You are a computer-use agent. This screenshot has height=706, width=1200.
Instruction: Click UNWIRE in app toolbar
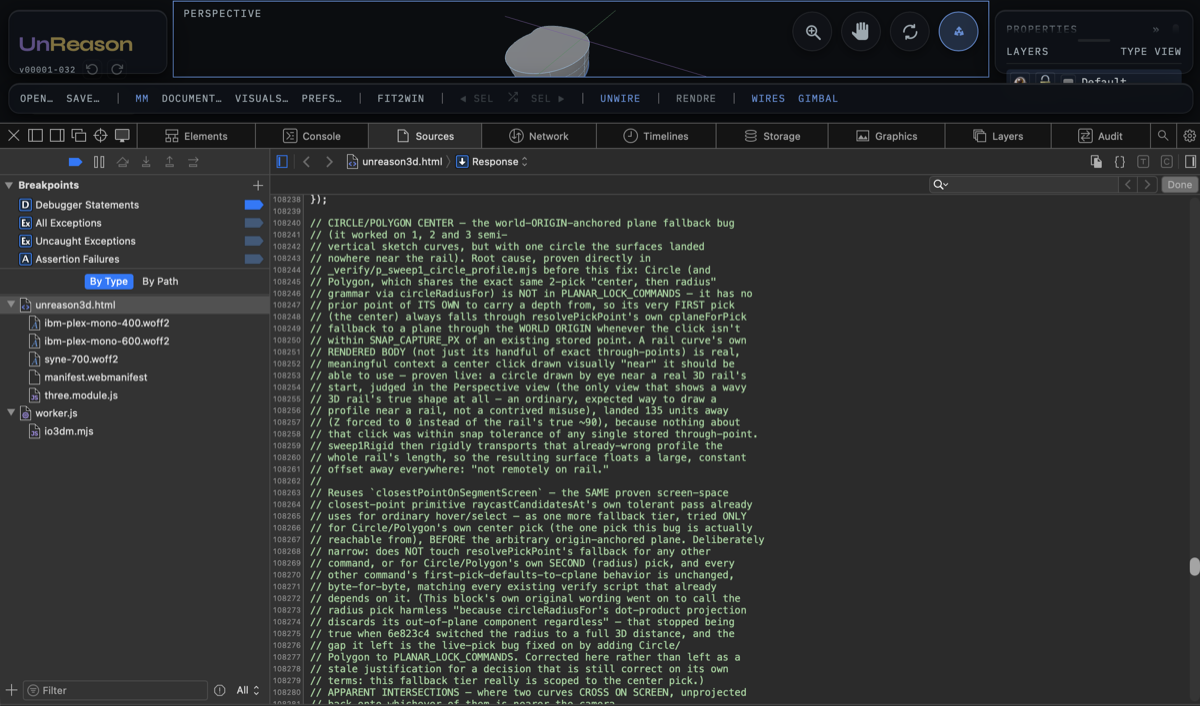tap(620, 99)
